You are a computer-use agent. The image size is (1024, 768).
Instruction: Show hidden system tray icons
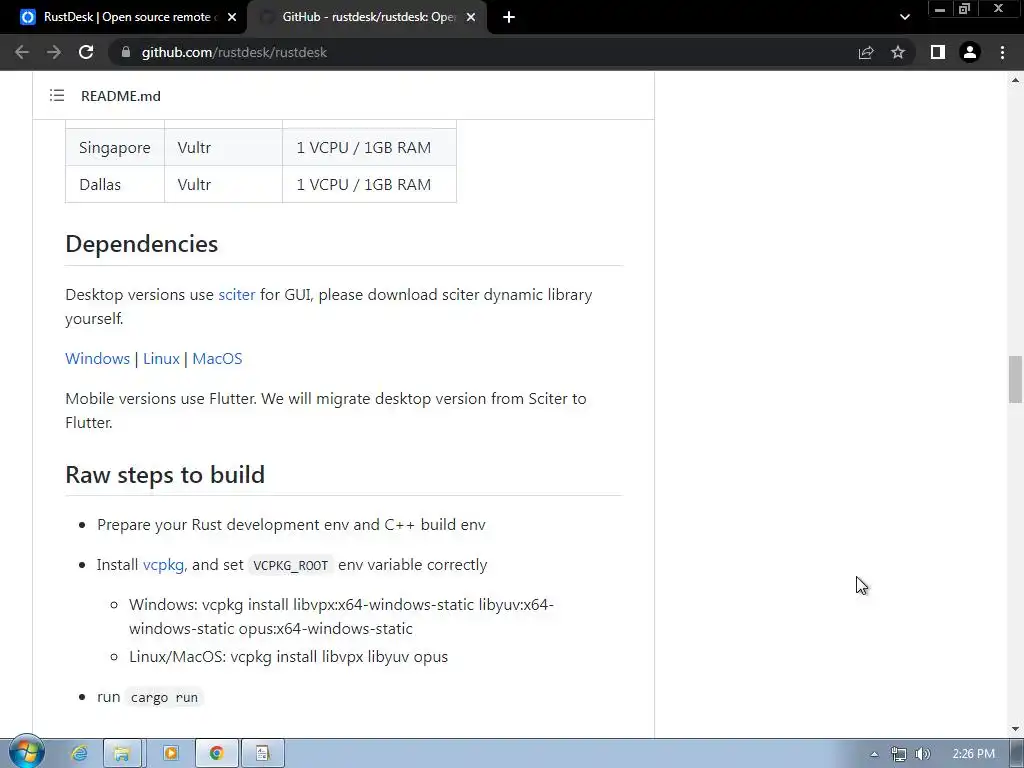coord(874,754)
